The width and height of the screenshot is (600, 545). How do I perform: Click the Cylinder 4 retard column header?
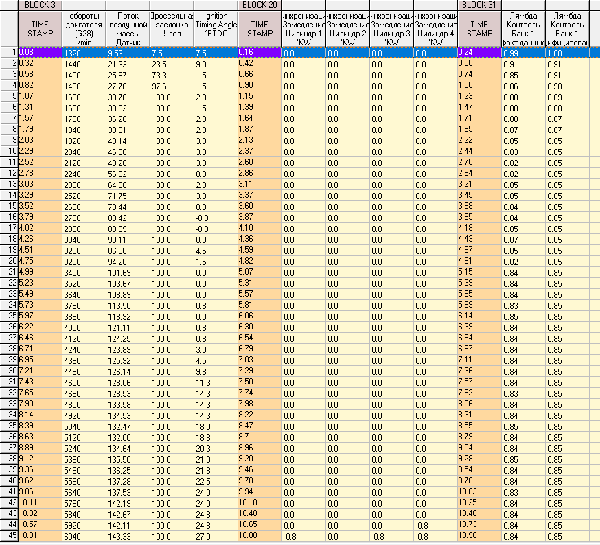point(435,29)
